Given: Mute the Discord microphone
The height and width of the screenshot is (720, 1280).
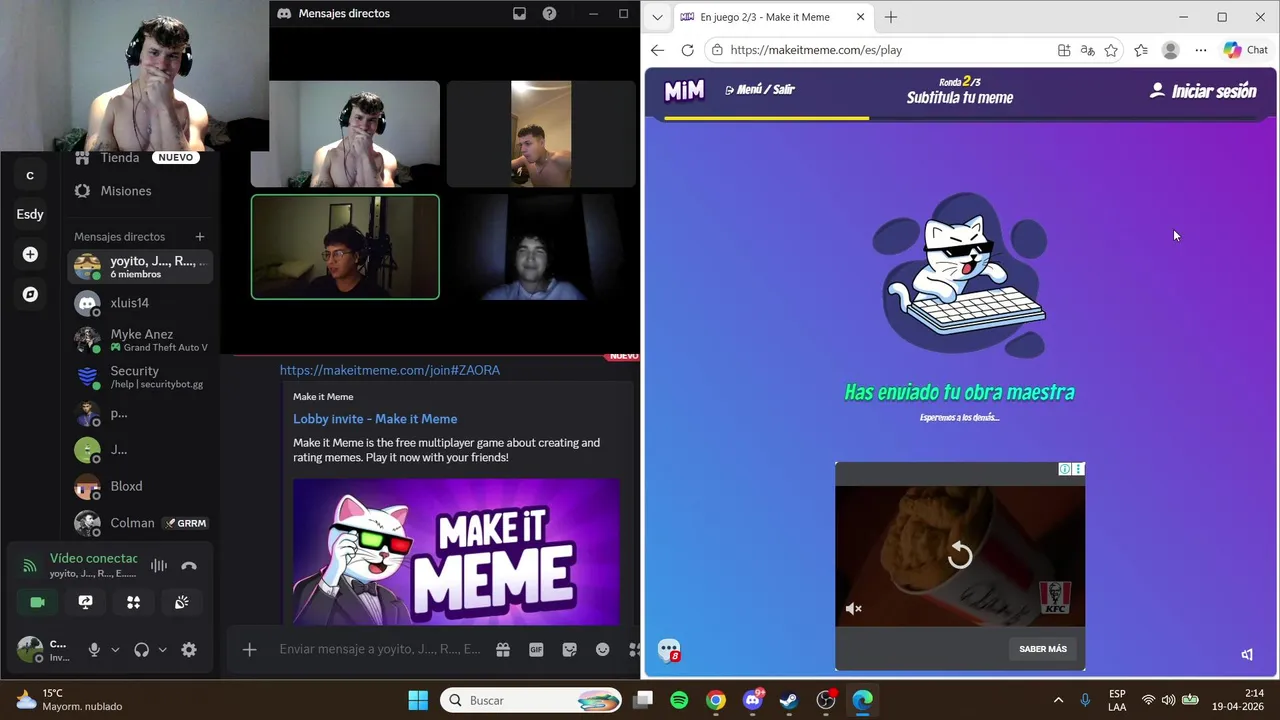Looking at the screenshot, I should coord(94,650).
